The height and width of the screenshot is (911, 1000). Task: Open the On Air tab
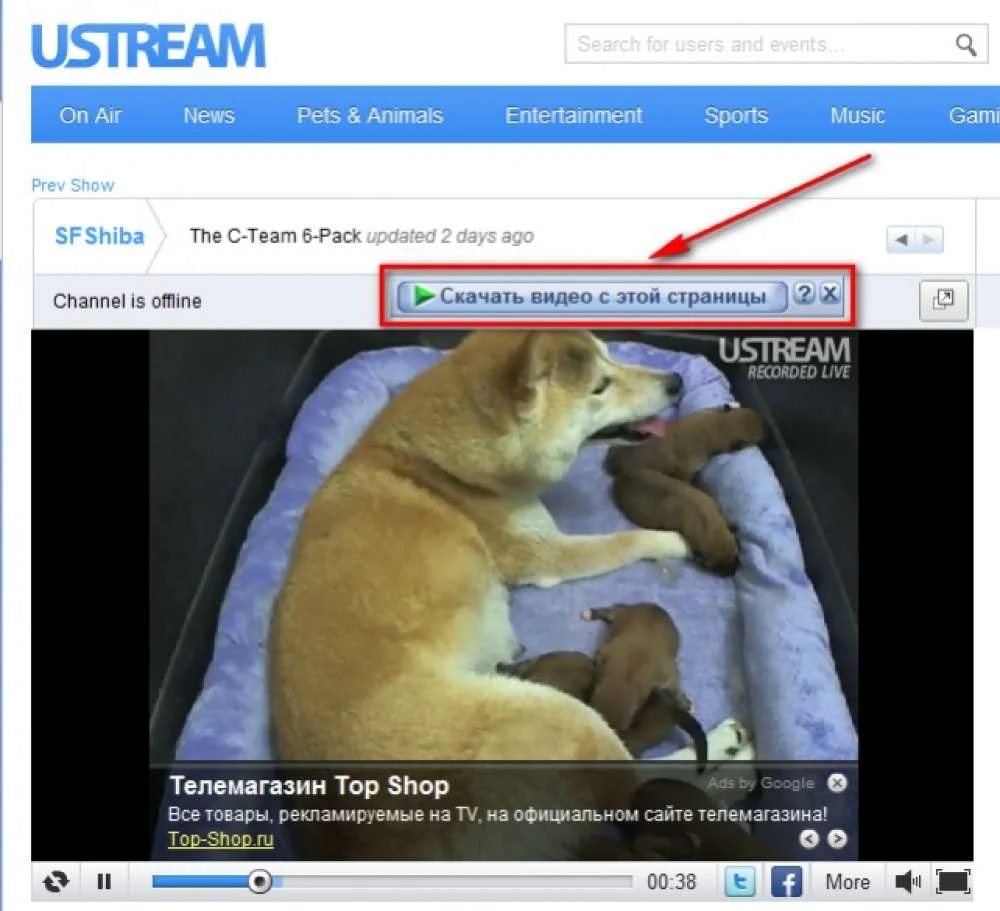(x=90, y=115)
